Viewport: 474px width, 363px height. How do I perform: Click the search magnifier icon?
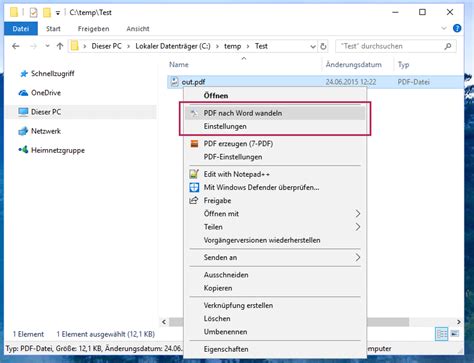point(448,46)
